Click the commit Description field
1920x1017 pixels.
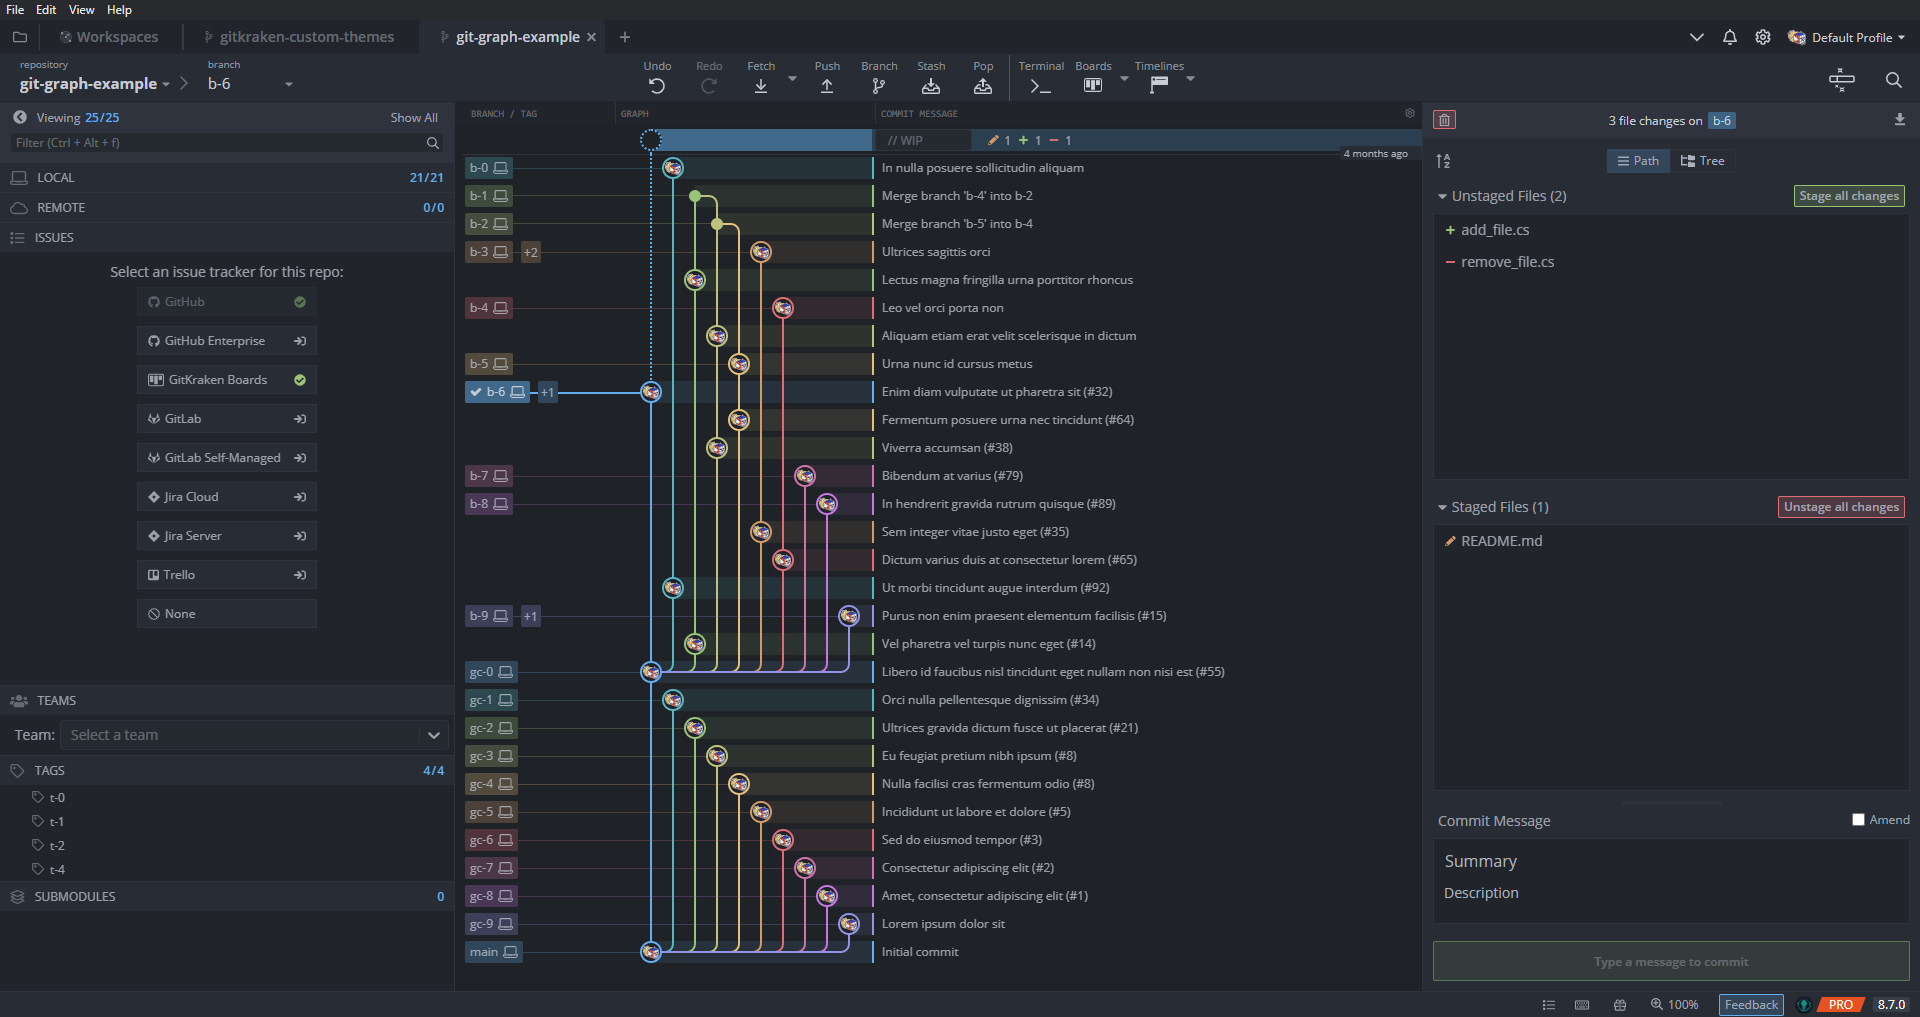coord(1671,893)
